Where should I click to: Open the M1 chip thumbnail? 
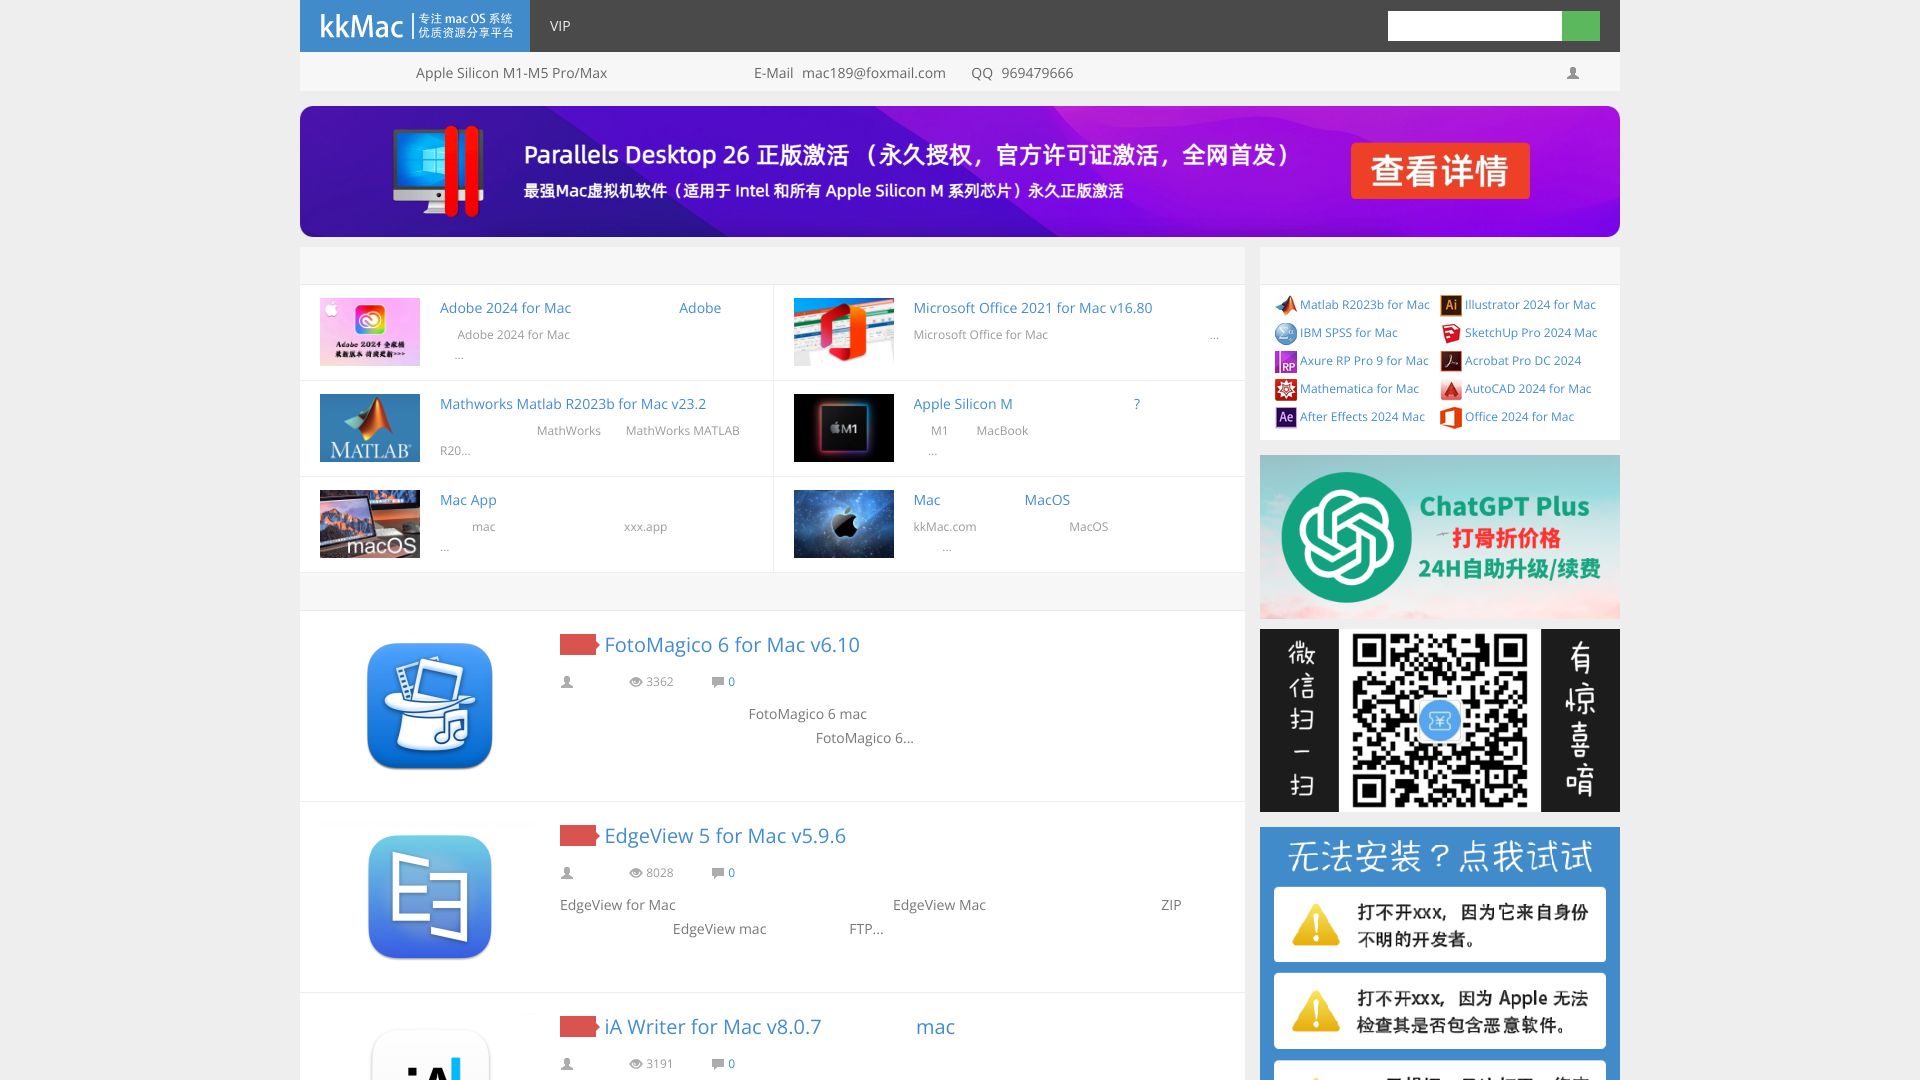844,428
